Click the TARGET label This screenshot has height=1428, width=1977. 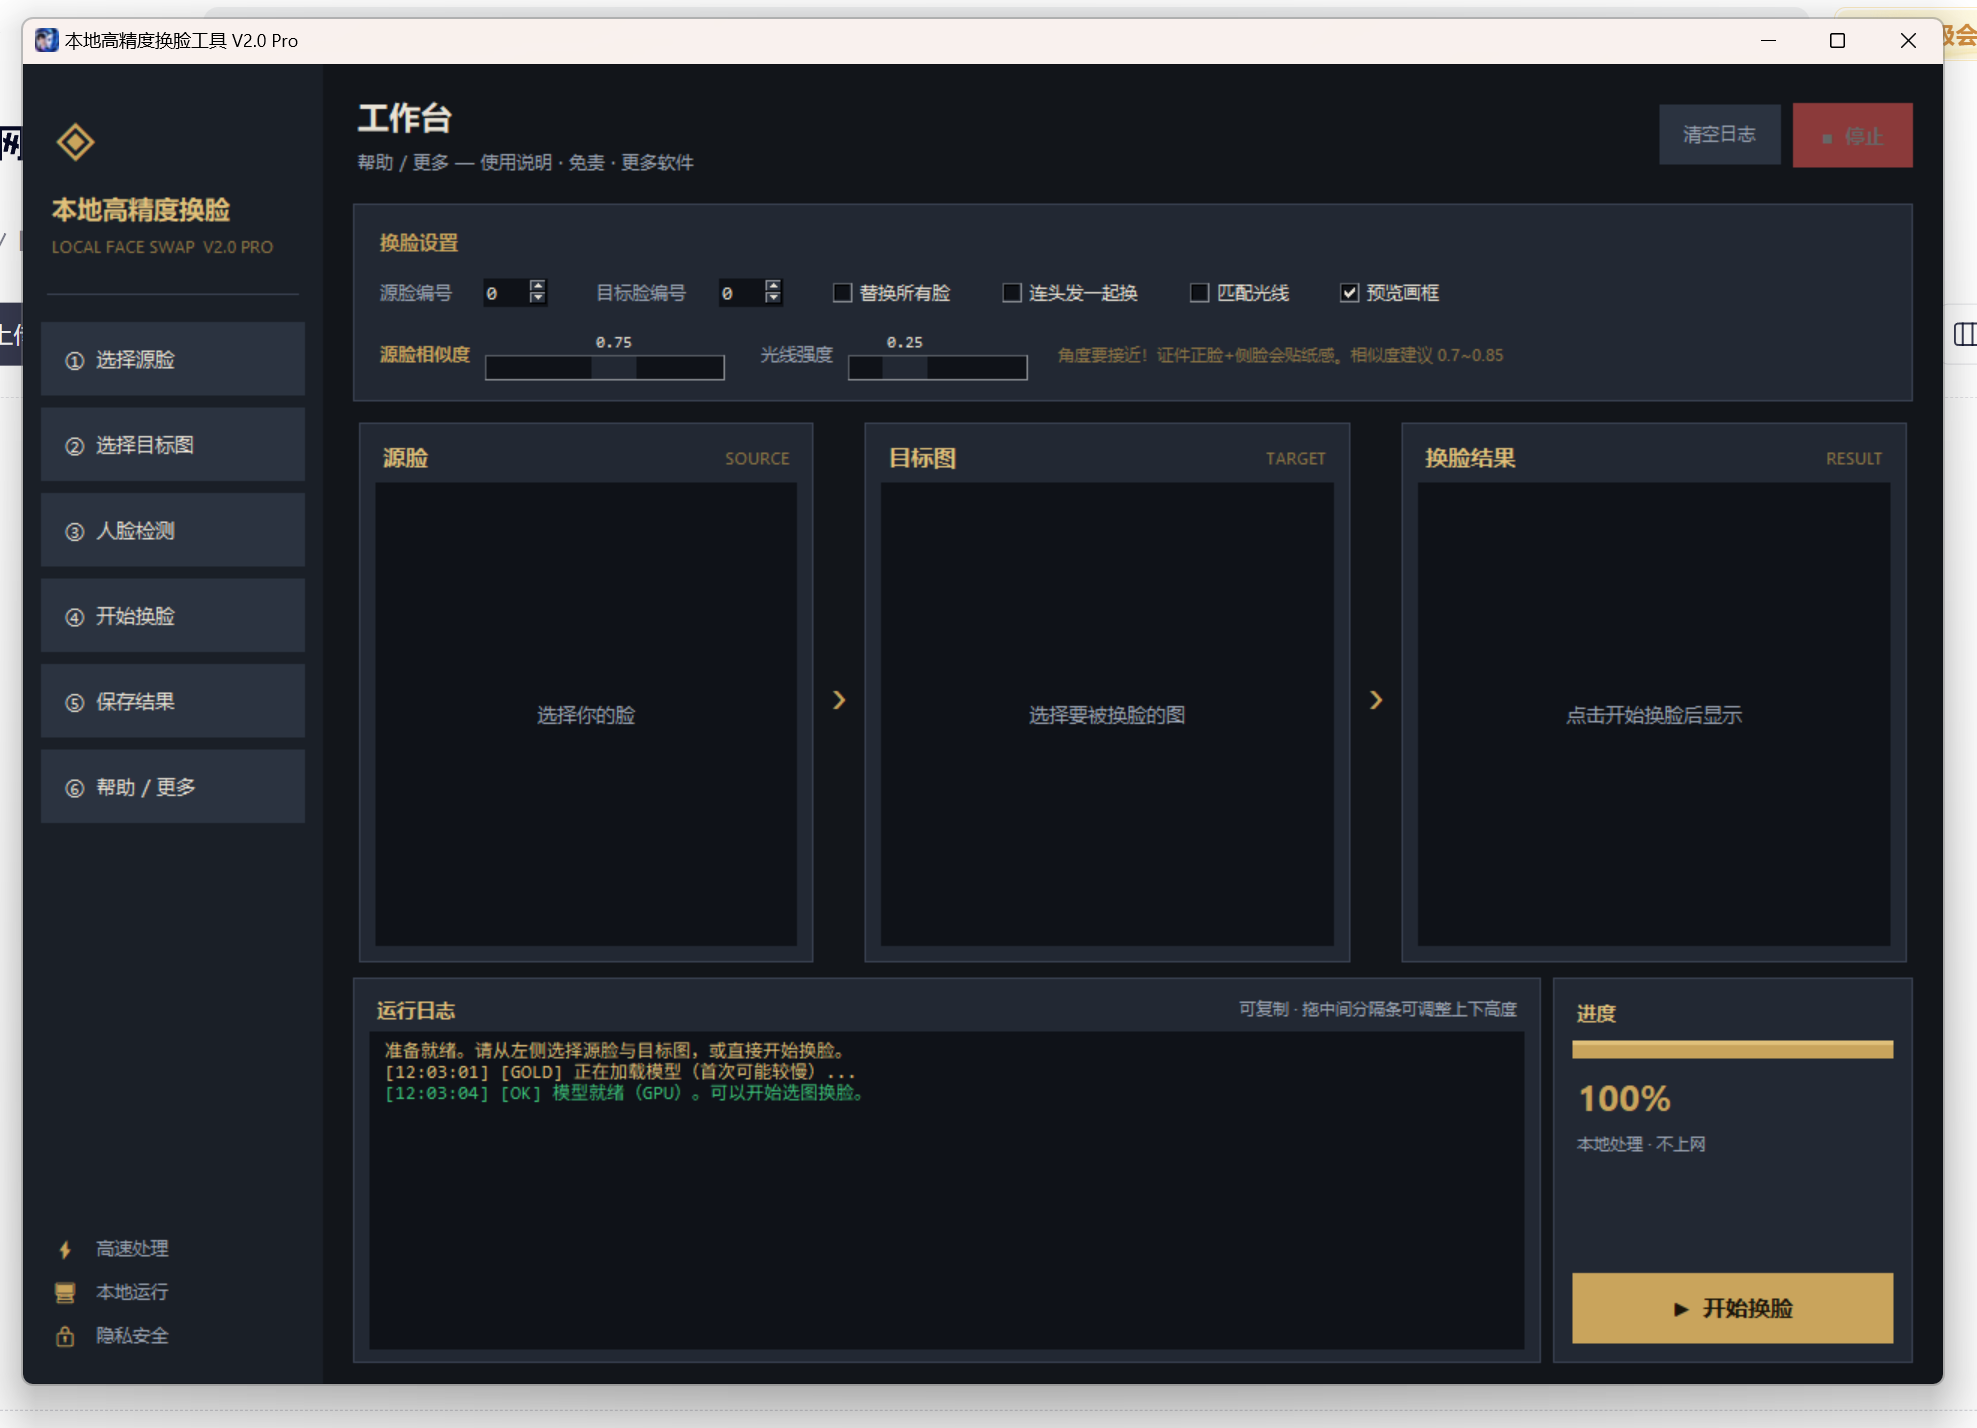(1296, 458)
